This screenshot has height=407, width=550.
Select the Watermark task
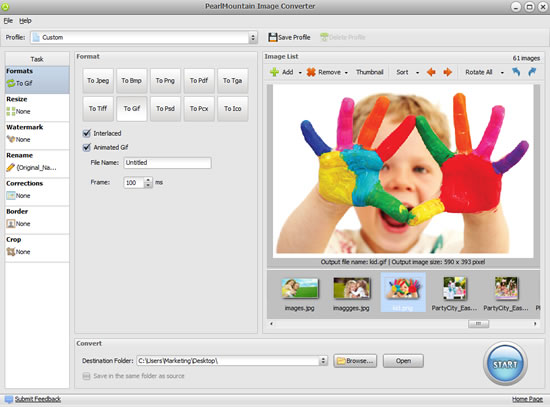(x=37, y=136)
